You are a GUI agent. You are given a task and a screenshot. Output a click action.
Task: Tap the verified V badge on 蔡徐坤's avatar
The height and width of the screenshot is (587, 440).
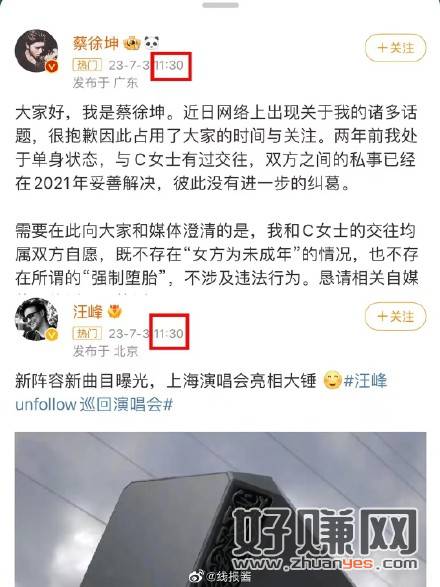pos(52,67)
